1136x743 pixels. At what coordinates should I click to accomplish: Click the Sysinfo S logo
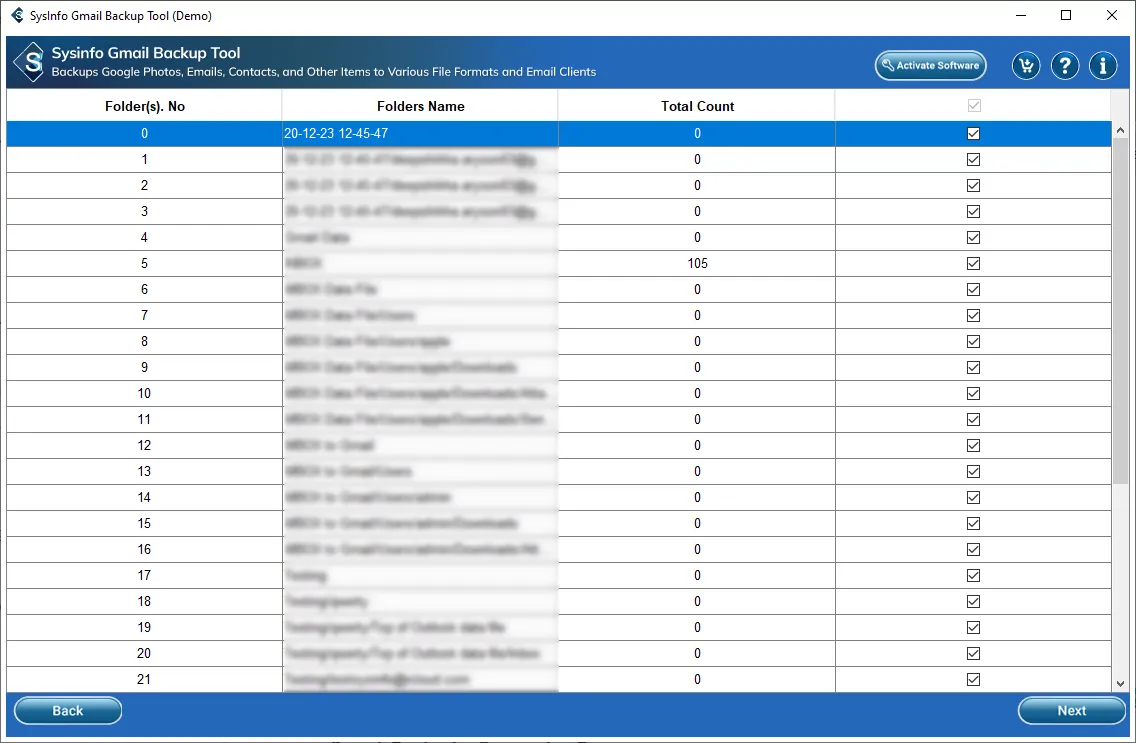[30, 62]
